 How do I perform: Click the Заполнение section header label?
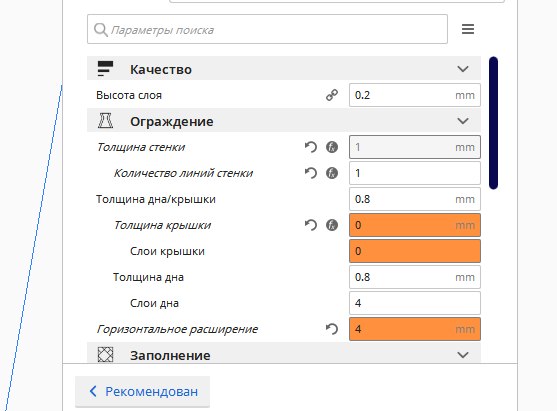point(170,355)
